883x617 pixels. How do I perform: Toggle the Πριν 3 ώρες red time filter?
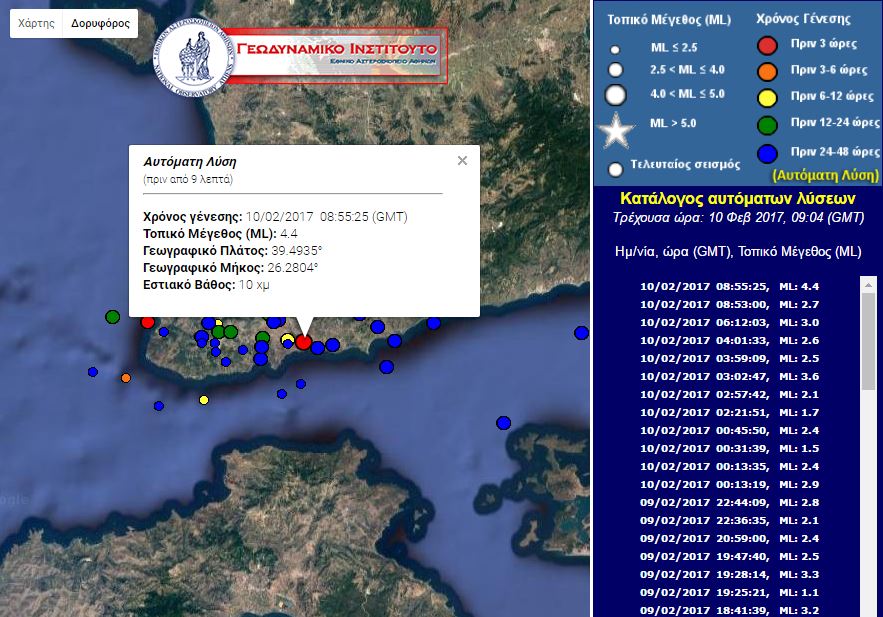pos(766,43)
